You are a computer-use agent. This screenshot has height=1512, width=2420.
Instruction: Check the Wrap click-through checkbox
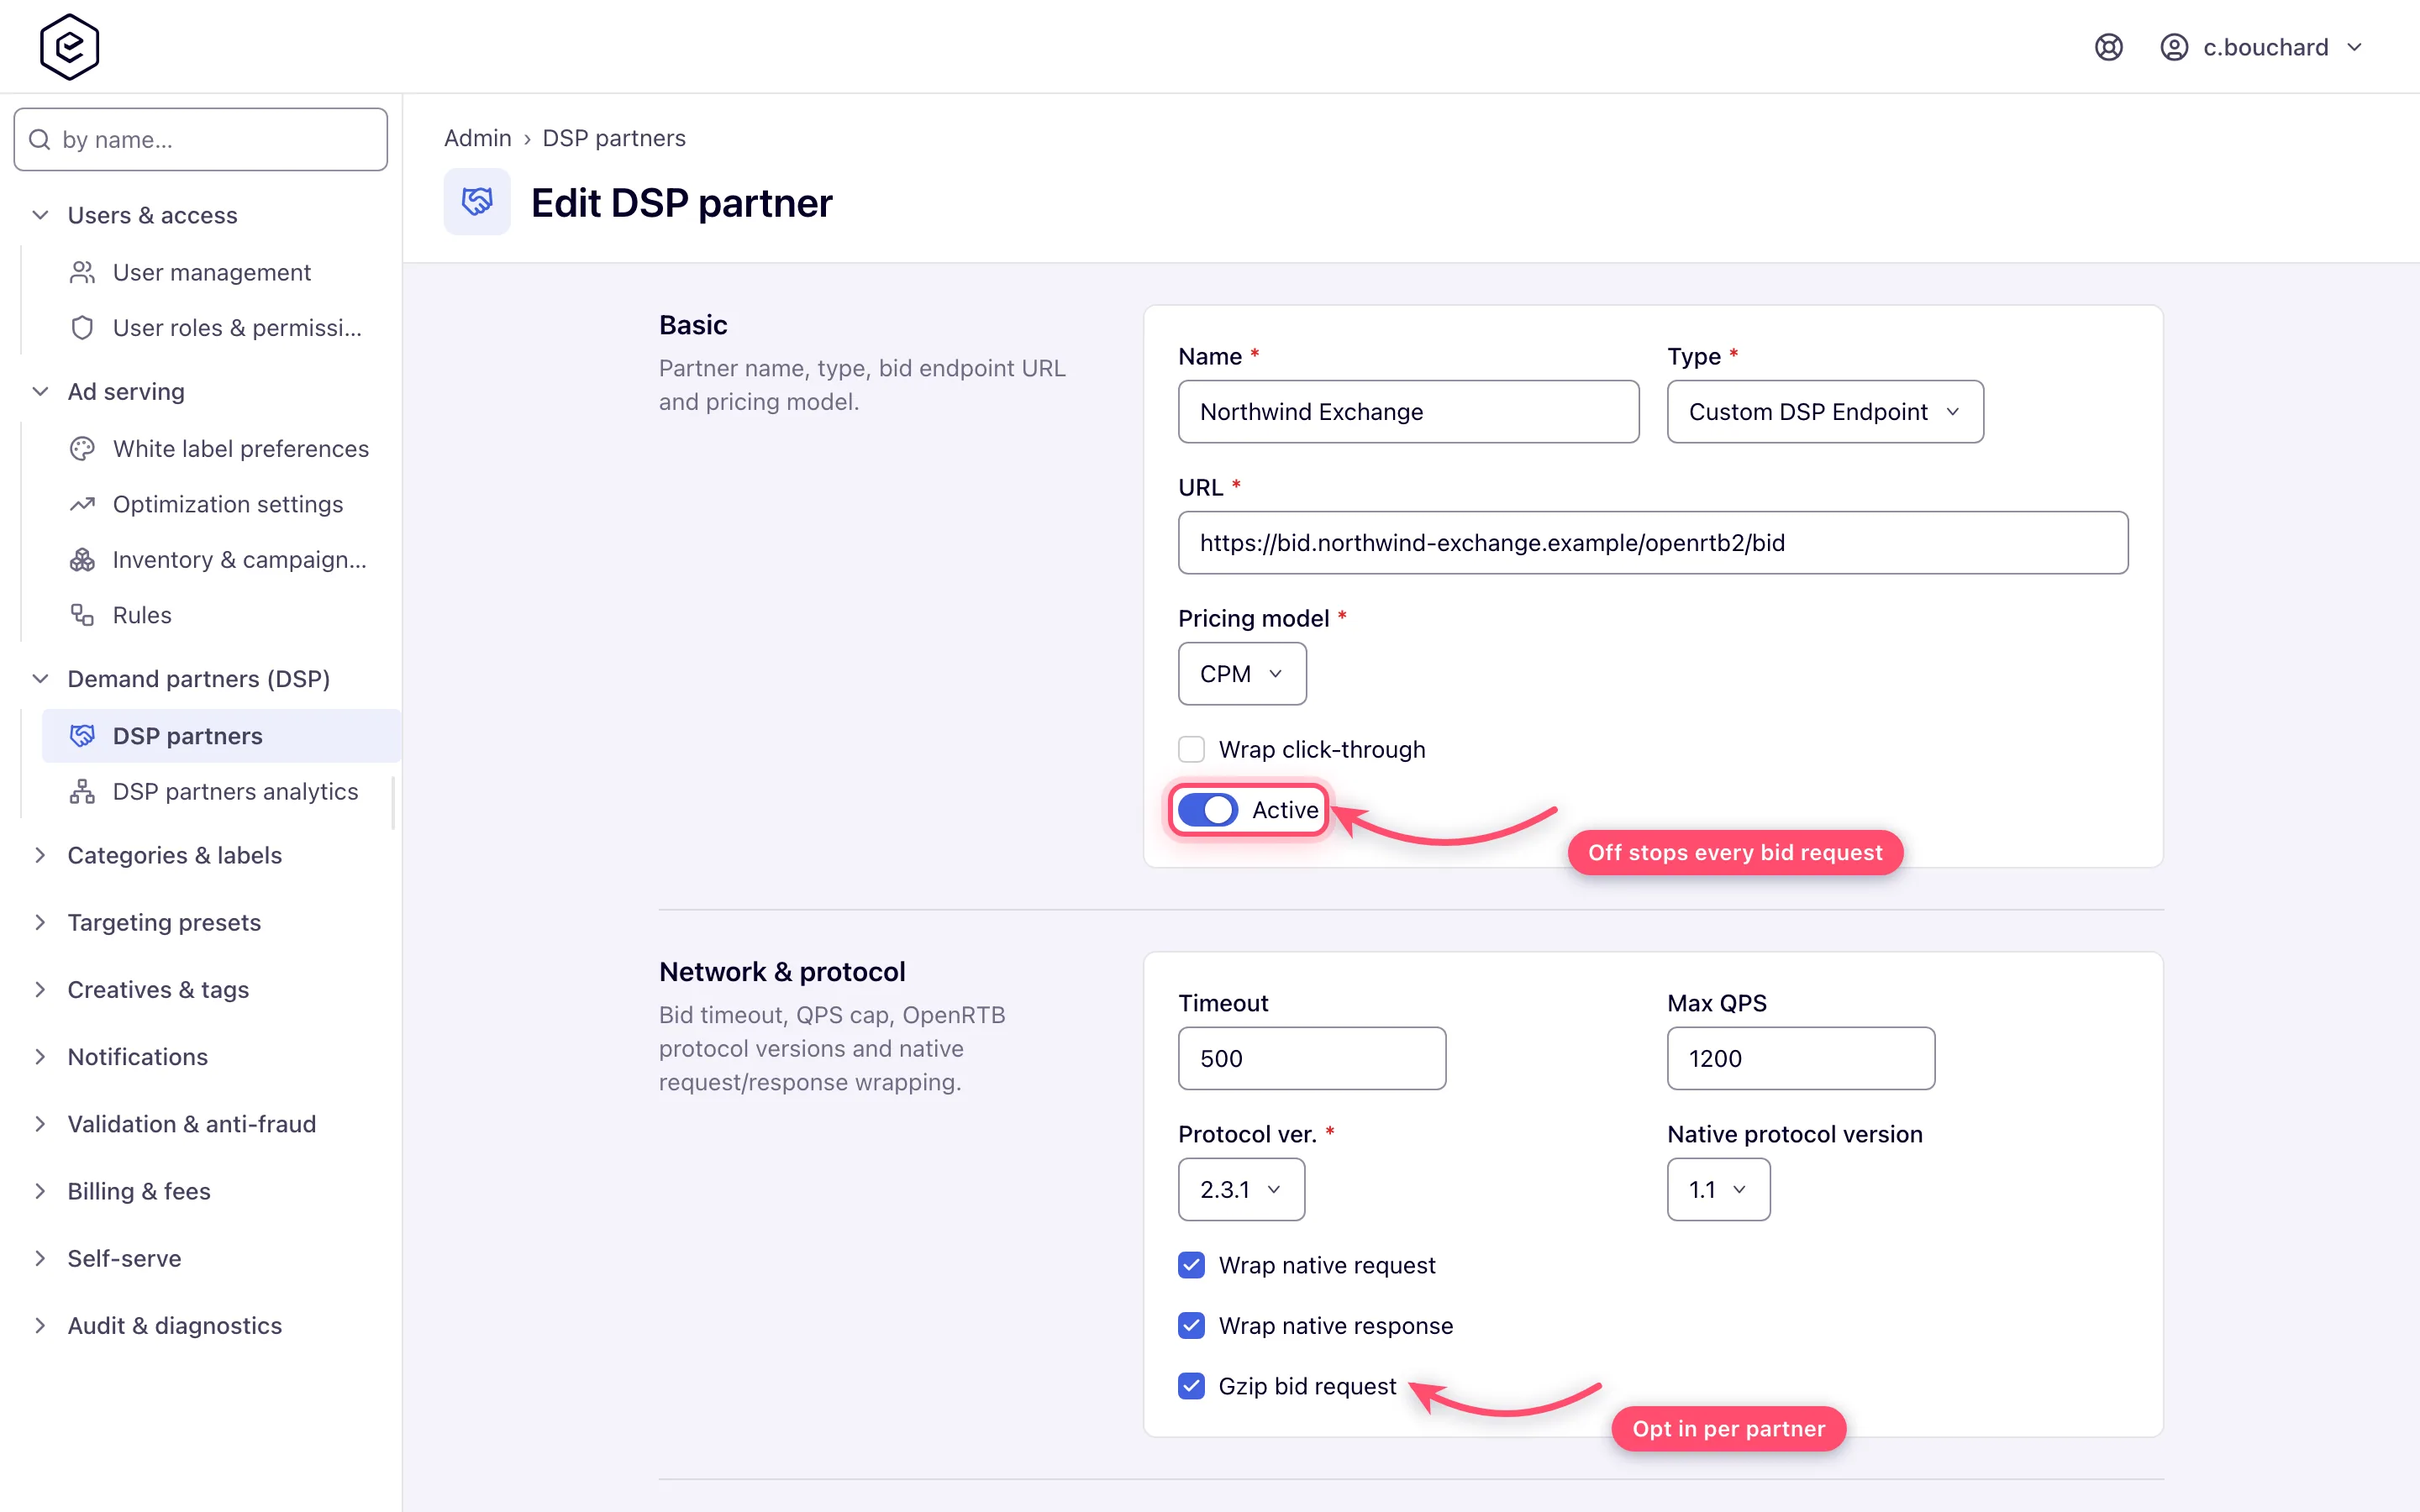[1191, 749]
